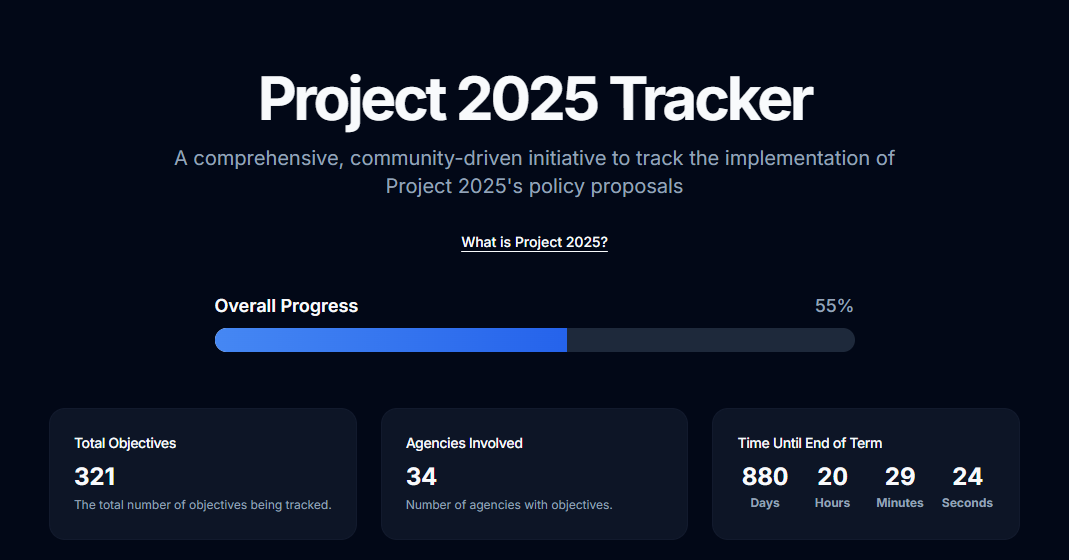Screen dimensions: 1069x560
Task: Click the 29 Minutes countdown value
Action: 900,476
